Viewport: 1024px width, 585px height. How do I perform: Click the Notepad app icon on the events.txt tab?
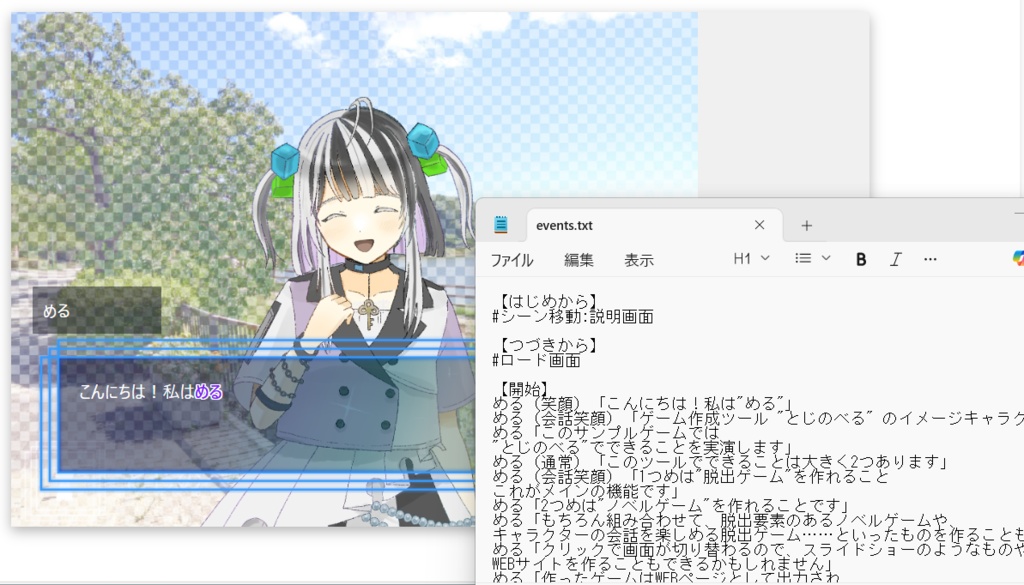(x=500, y=224)
